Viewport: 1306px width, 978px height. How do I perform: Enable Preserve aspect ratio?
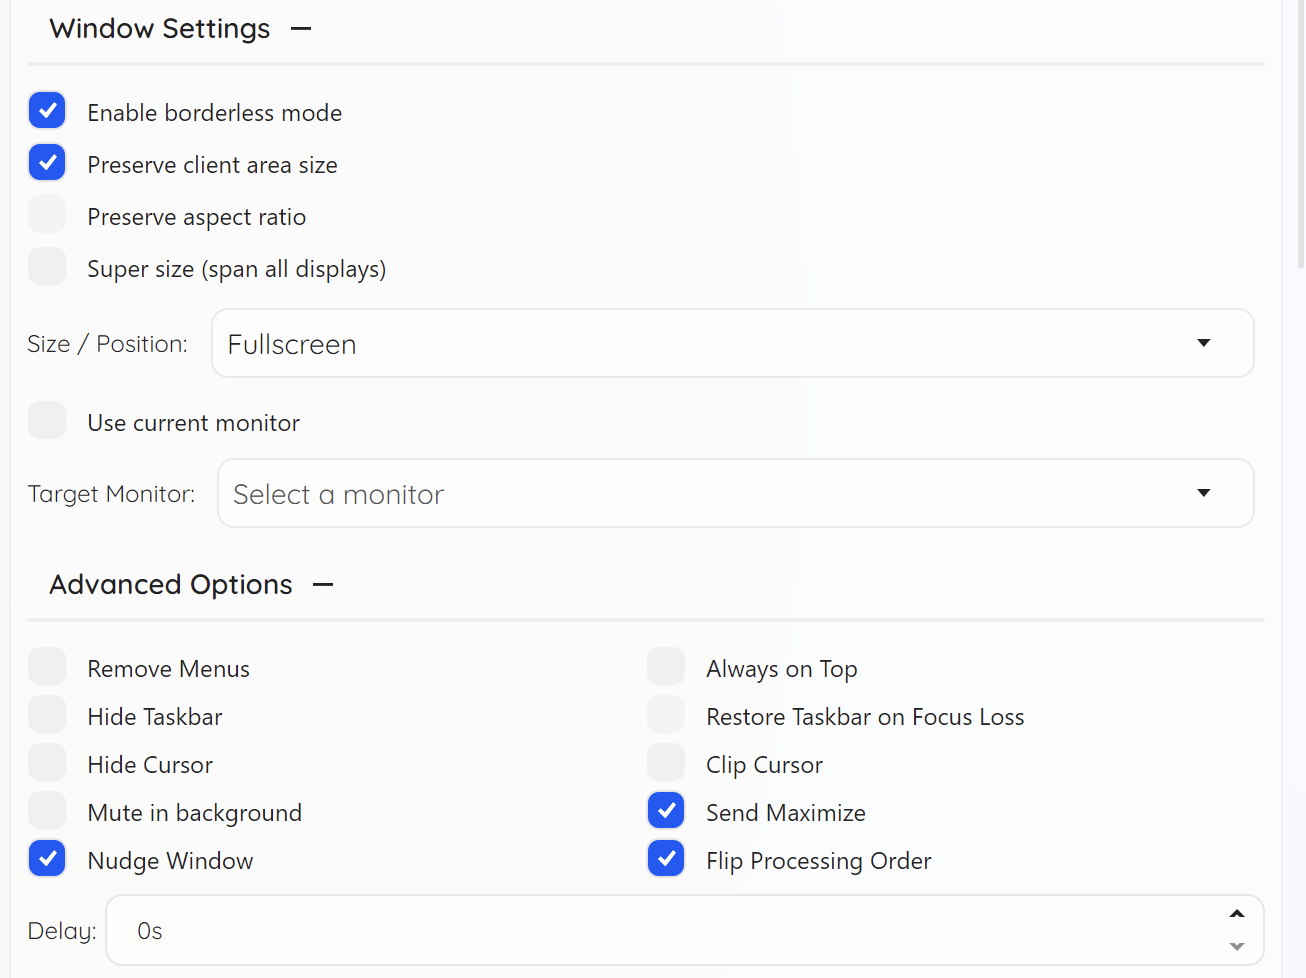pyautogui.click(x=47, y=215)
